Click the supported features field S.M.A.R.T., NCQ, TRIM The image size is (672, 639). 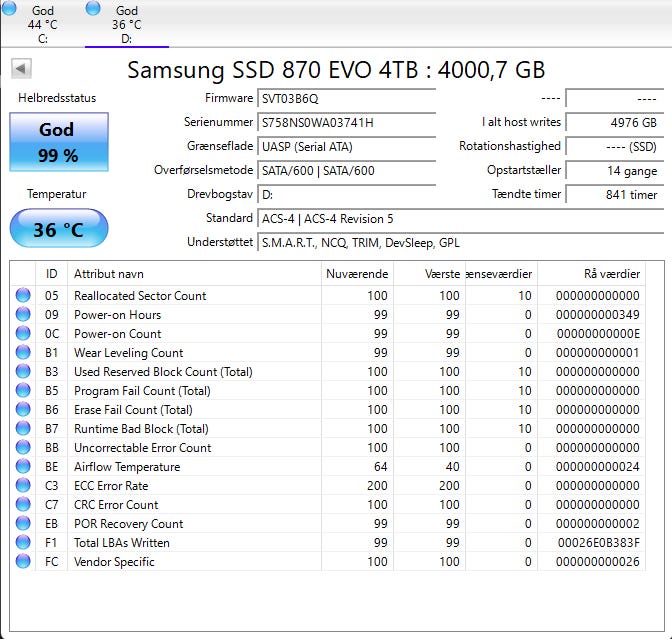pyautogui.click(x=460, y=243)
